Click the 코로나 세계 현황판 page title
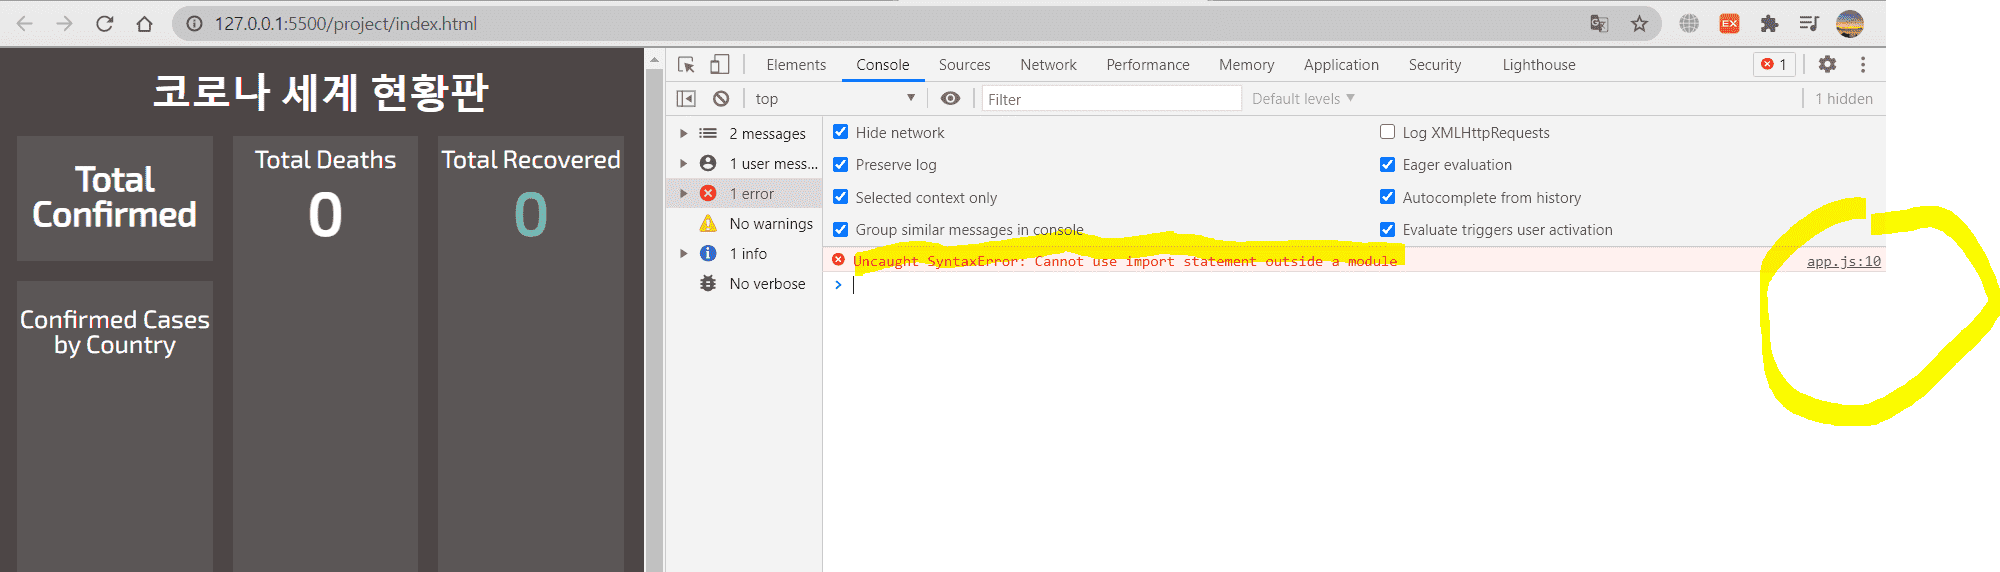Image resolution: width=2000 pixels, height=572 pixels. (320, 92)
